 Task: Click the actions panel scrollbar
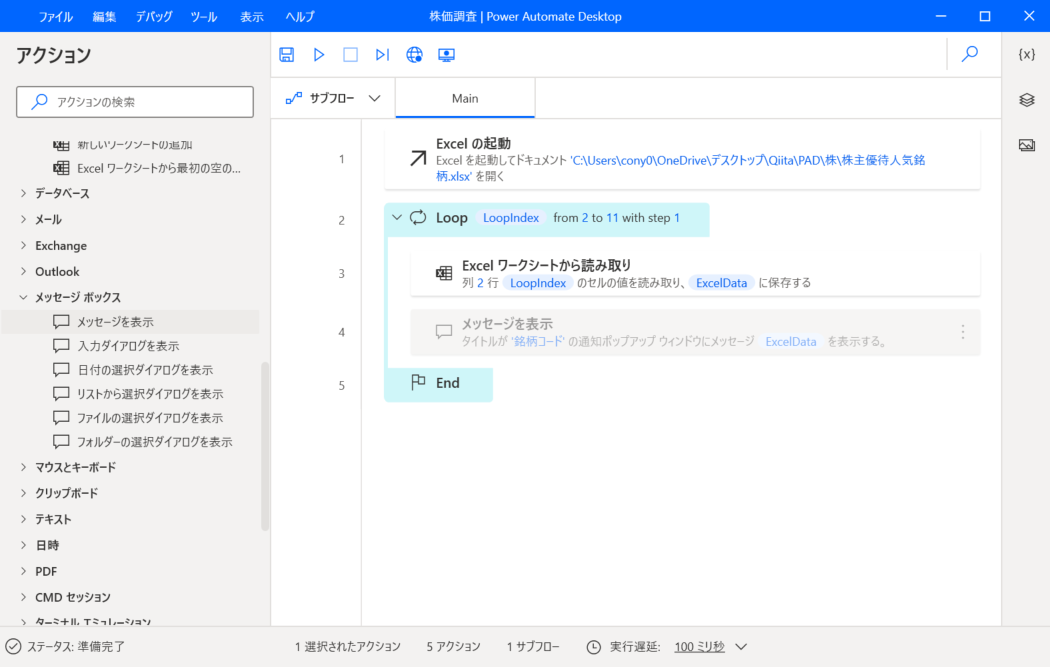point(265,446)
